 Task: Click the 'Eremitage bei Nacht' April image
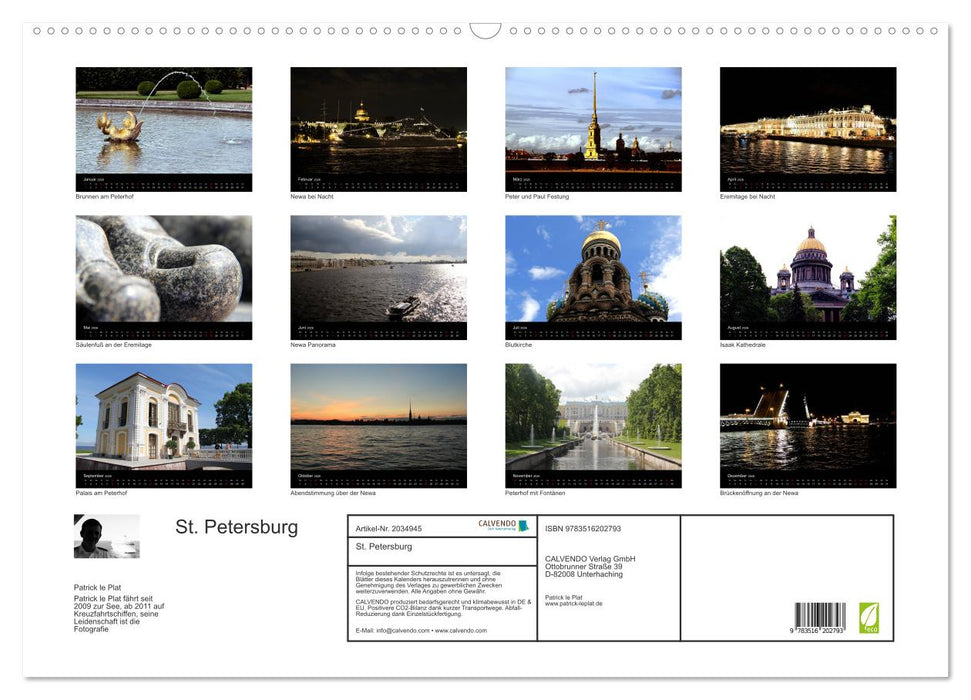click(x=808, y=128)
